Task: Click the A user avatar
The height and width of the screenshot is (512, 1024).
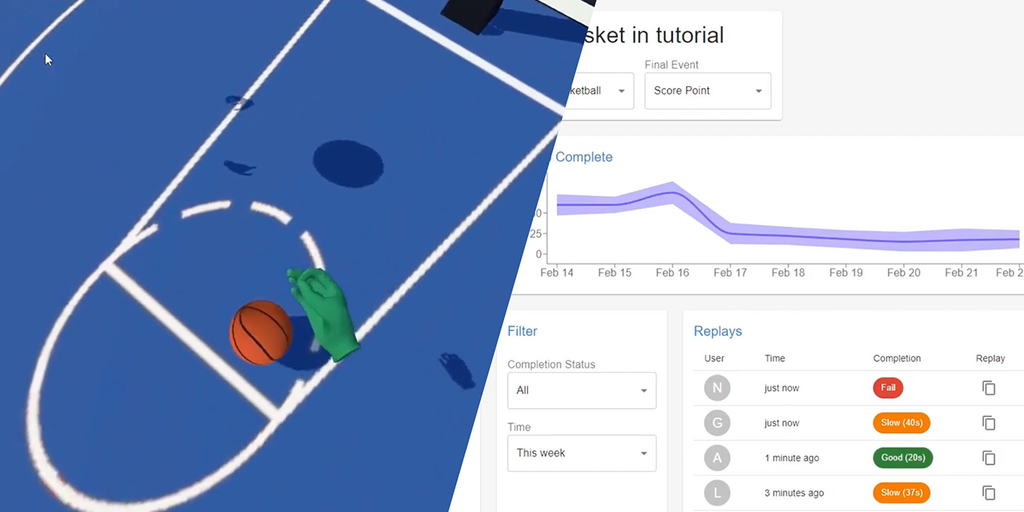Action: point(717,458)
